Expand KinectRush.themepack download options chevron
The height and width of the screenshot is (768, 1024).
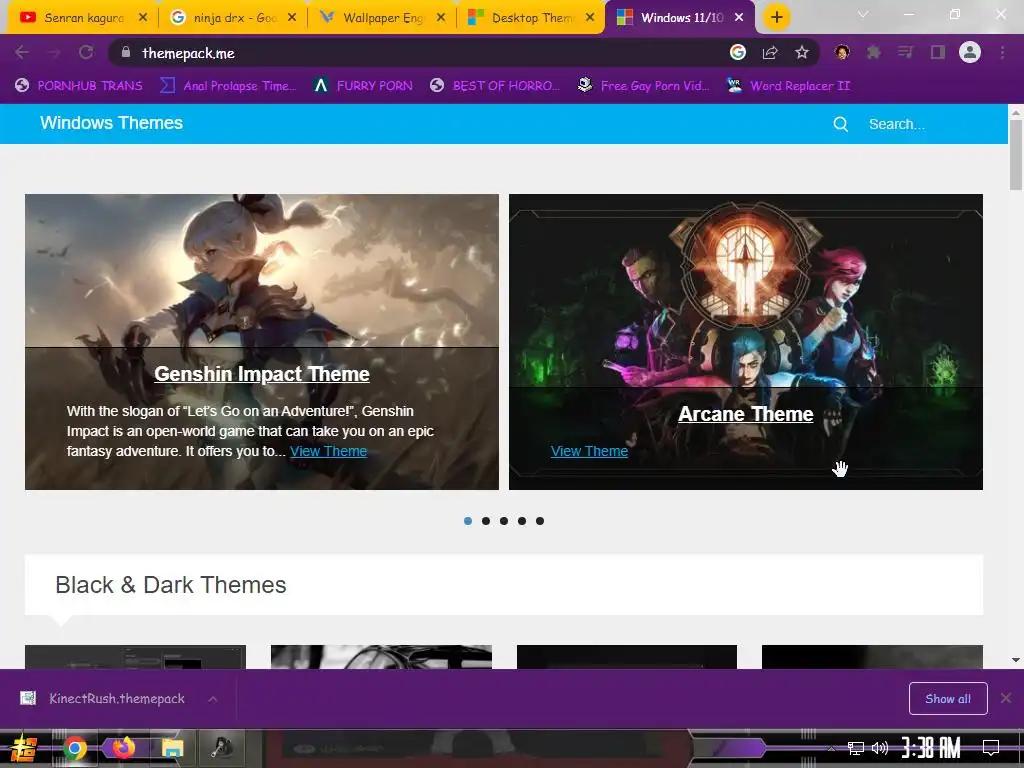pos(213,699)
